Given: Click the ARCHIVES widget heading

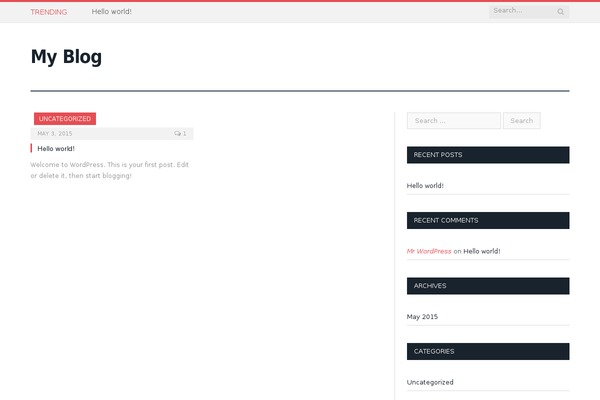Looking at the screenshot, I should pyautogui.click(x=488, y=286).
